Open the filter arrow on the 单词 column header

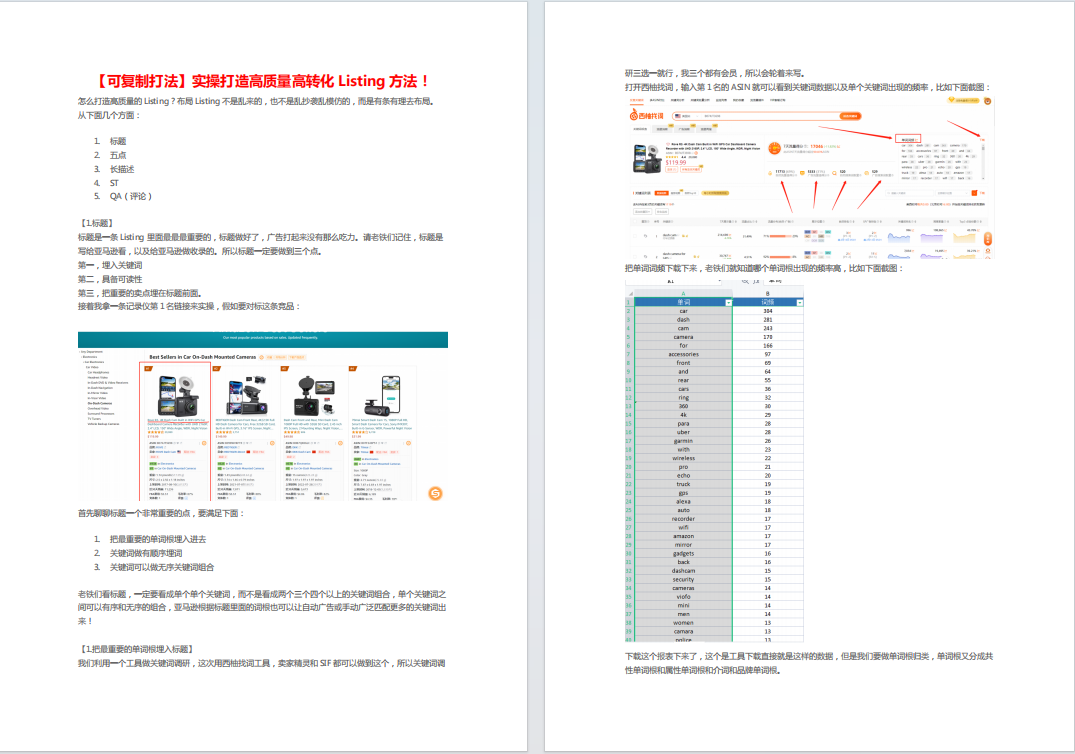728,302
